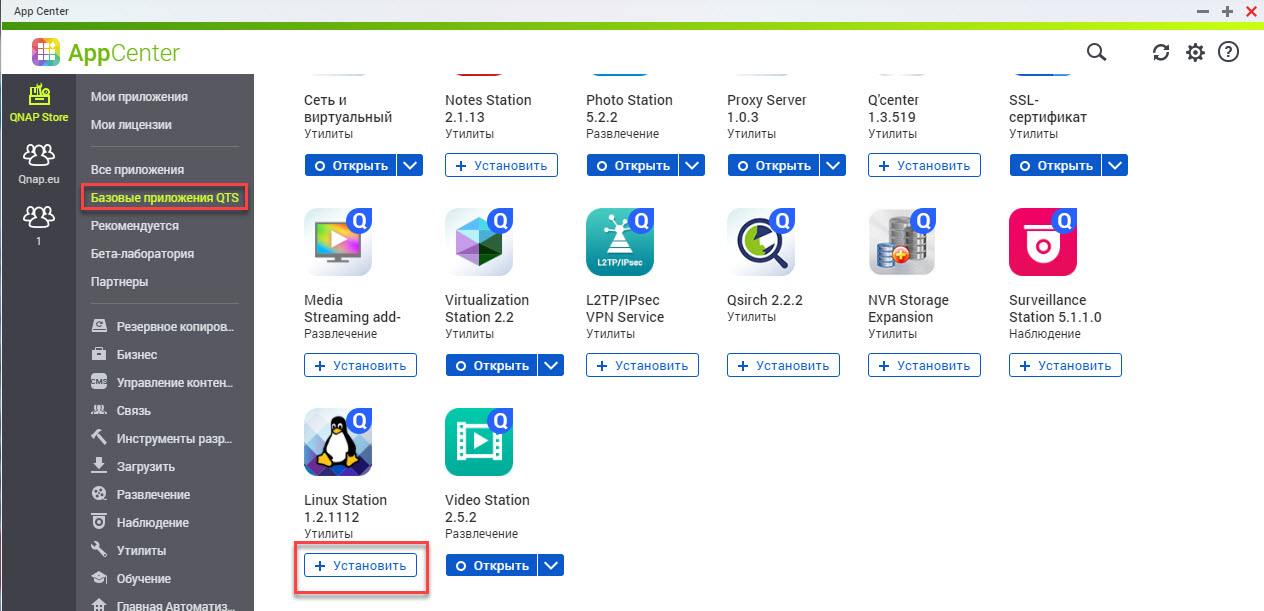Open Video Station with Открыть

tap(491, 565)
